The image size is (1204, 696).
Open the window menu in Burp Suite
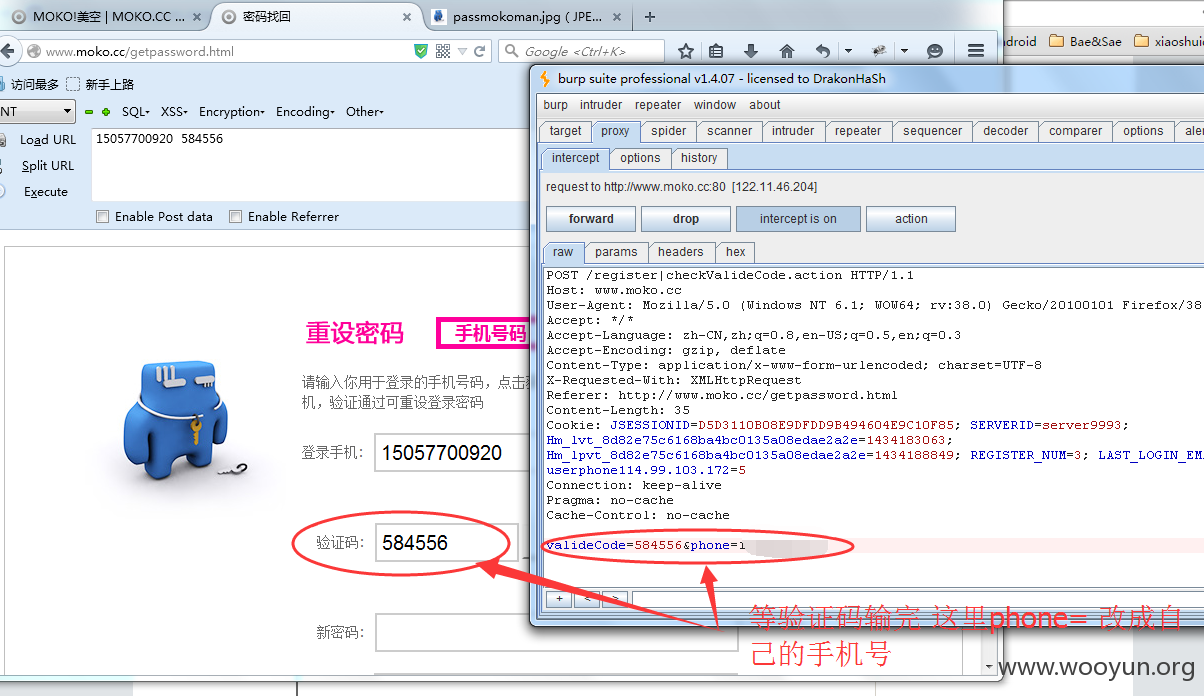coord(715,105)
